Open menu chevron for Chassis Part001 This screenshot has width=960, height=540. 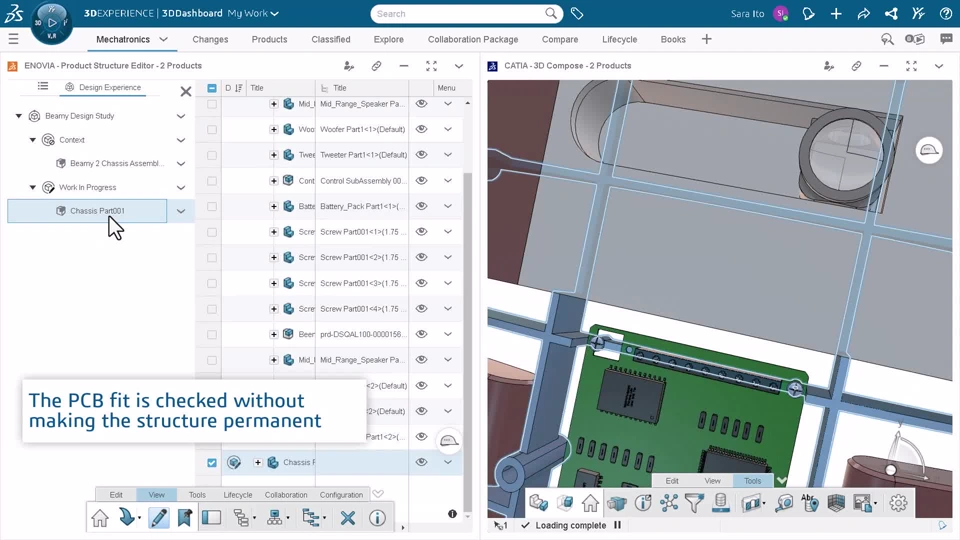[181, 211]
